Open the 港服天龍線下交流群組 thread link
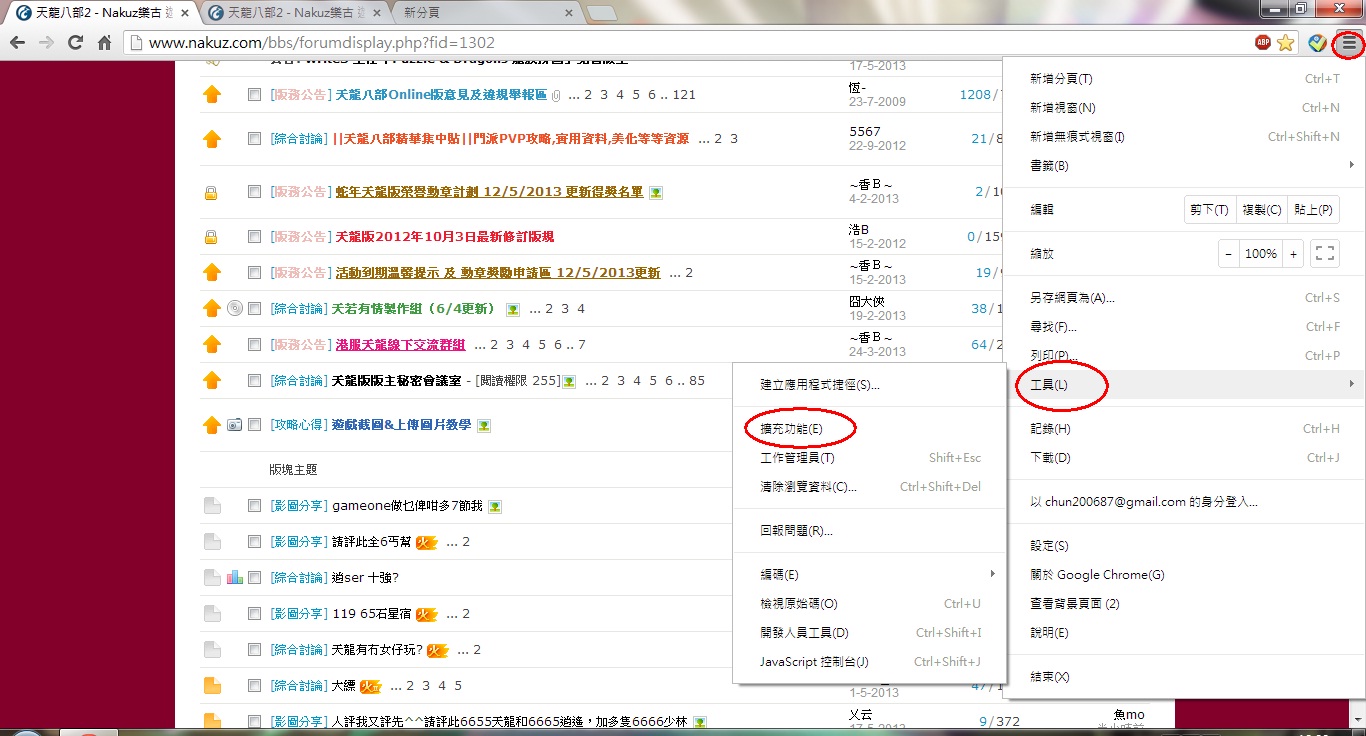The height and width of the screenshot is (736, 1366). [x=400, y=345]
